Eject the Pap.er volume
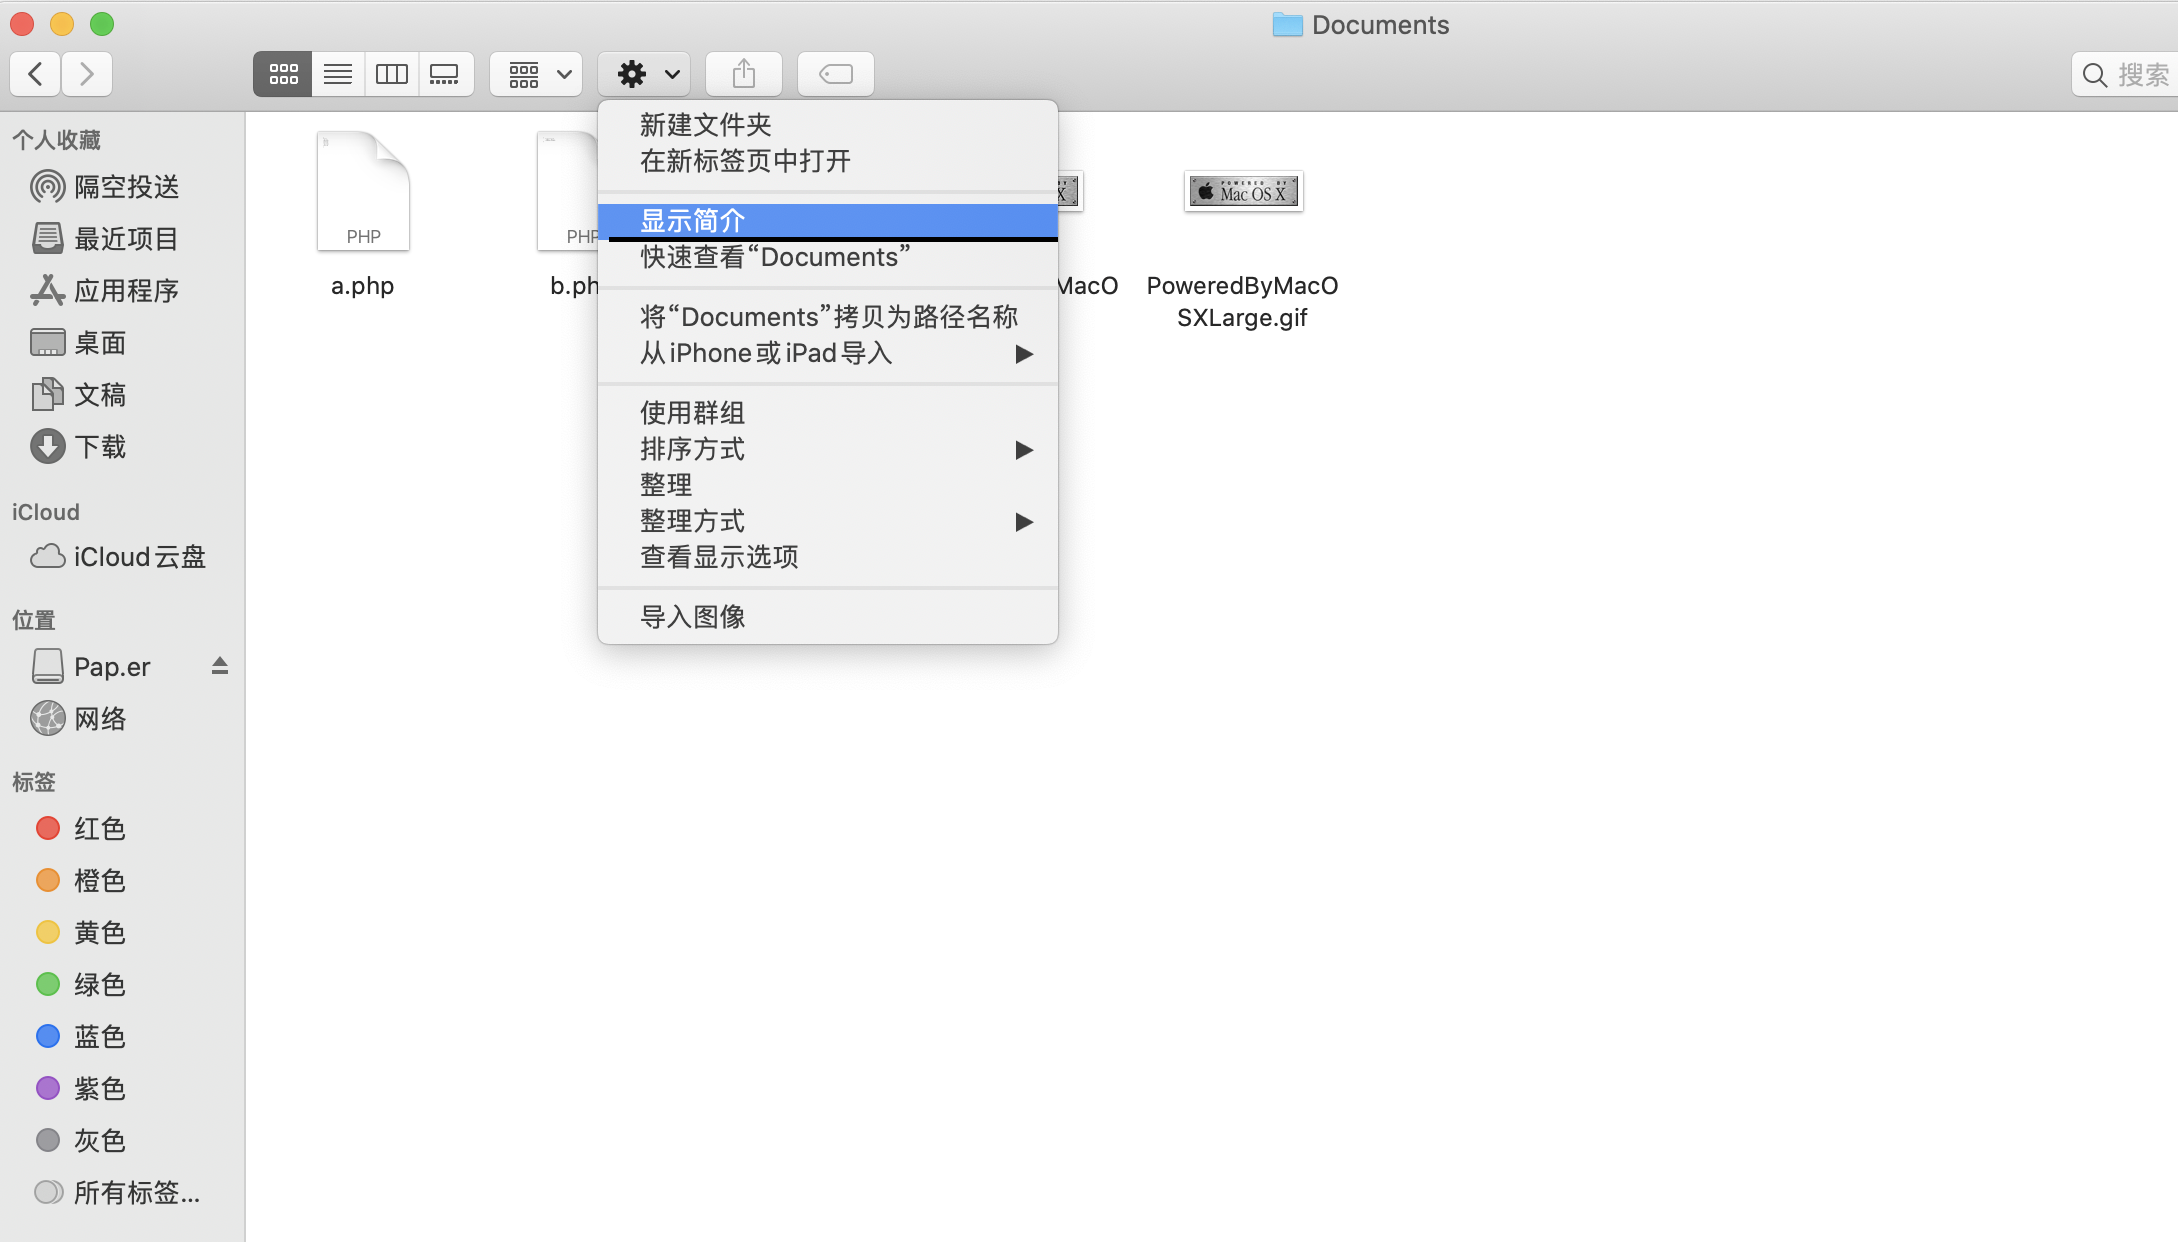The image size is (2178, 1242). pyautogui.click(x=220, y=666)
